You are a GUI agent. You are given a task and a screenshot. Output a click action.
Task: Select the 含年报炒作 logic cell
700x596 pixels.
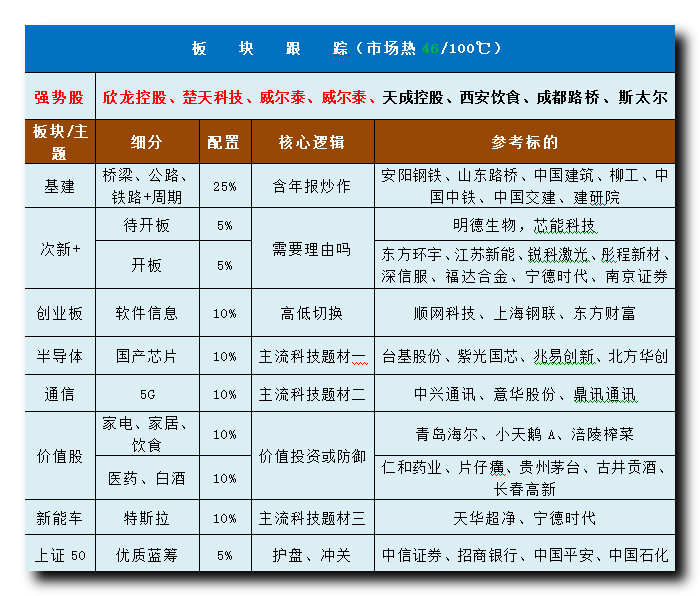click(311, 186)
